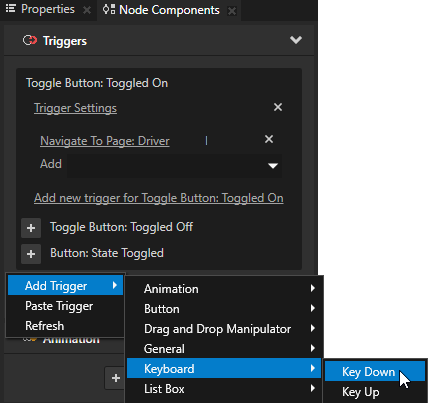Open Trigger Settings link

[x=75, y=108]
